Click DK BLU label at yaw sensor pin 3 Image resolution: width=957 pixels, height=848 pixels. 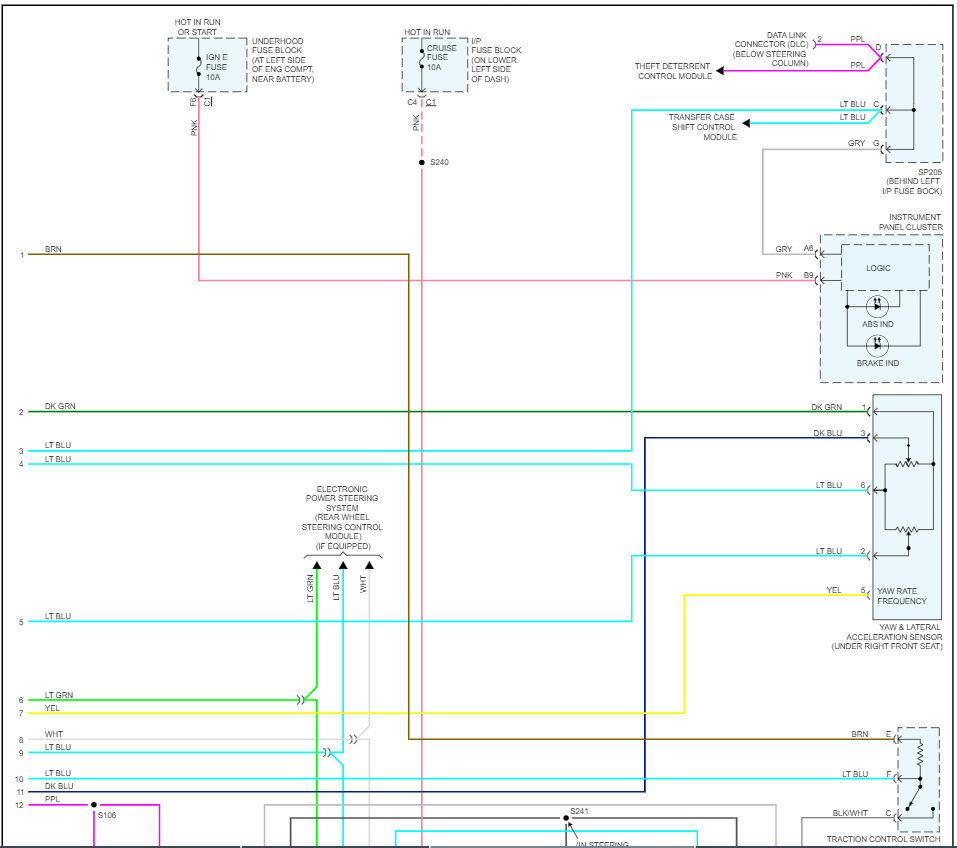click(828, 433)
